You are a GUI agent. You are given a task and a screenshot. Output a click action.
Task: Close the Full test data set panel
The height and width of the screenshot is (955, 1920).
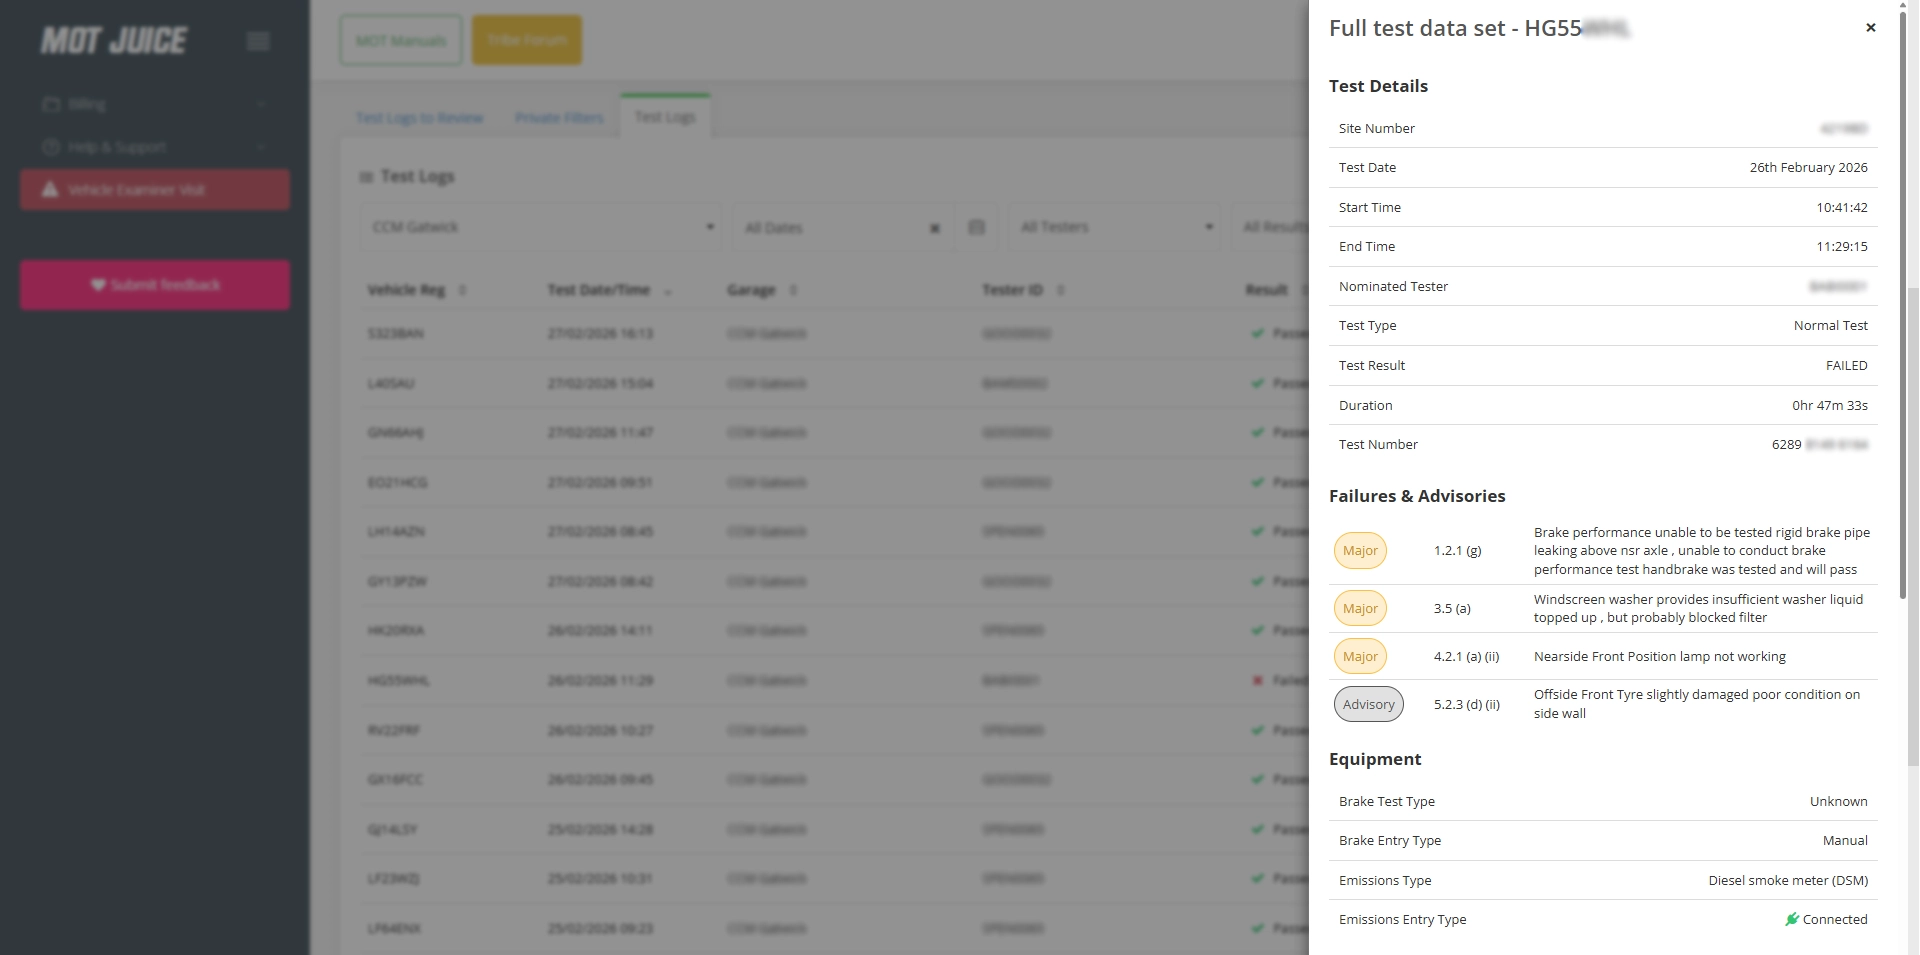click(1870, 27)
